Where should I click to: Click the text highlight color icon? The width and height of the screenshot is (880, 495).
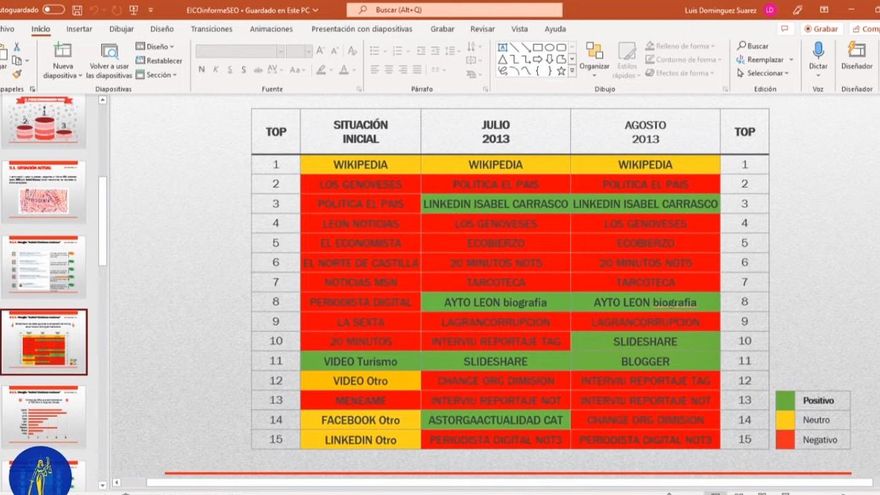321,70
